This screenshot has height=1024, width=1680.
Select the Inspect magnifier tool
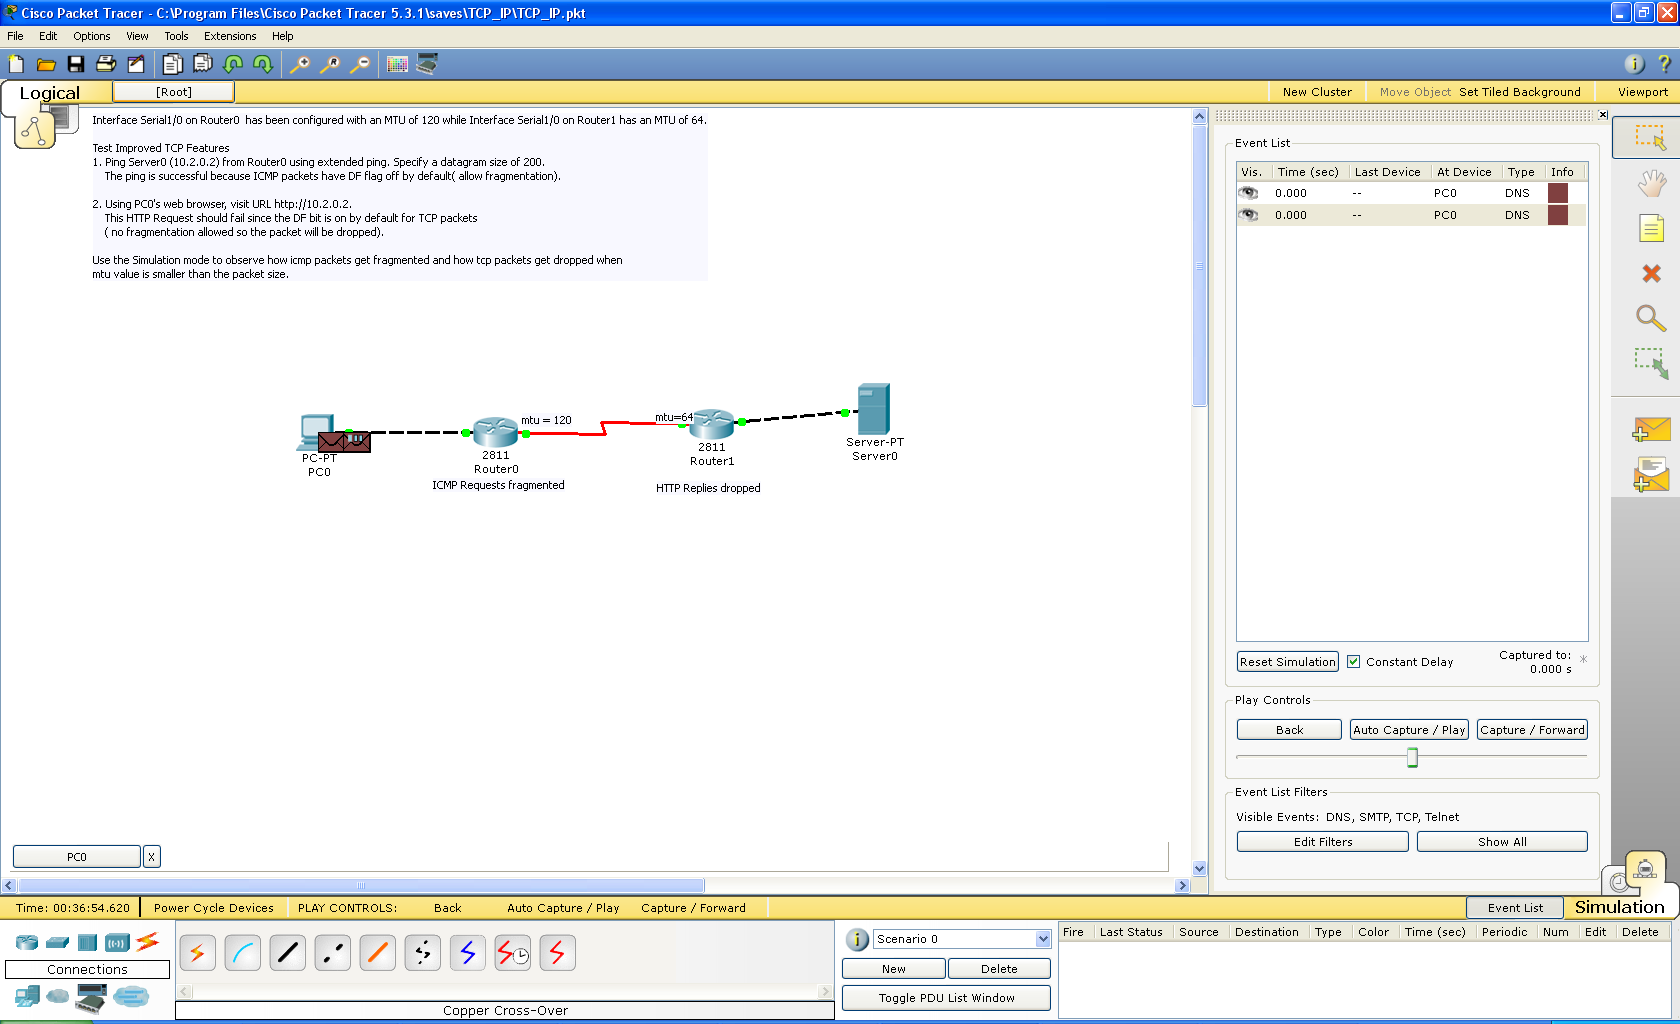(x=1651, y=318)
